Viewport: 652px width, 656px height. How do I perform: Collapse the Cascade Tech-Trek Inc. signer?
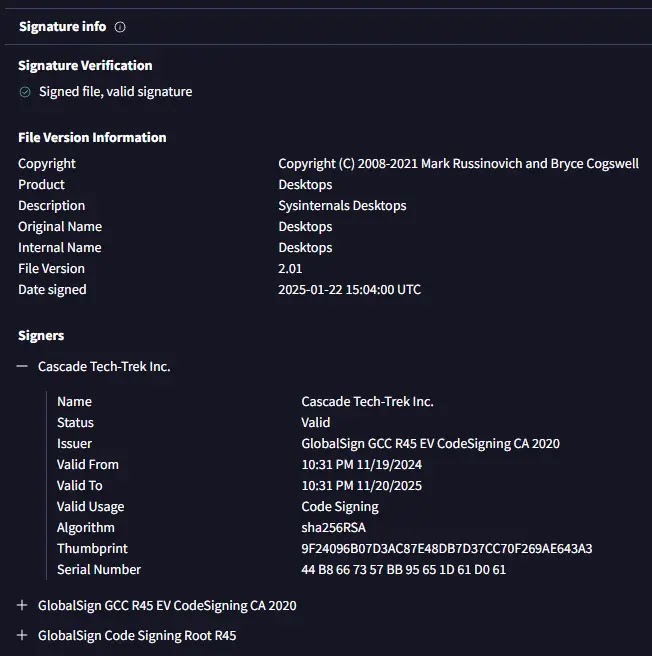22,366
